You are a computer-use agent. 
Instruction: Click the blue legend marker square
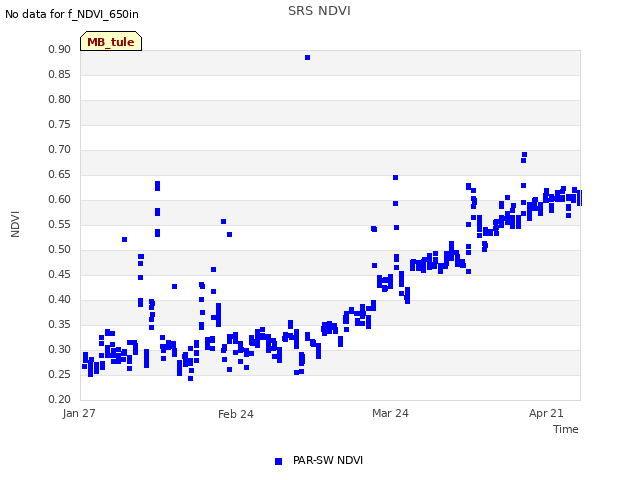[278, 461]
